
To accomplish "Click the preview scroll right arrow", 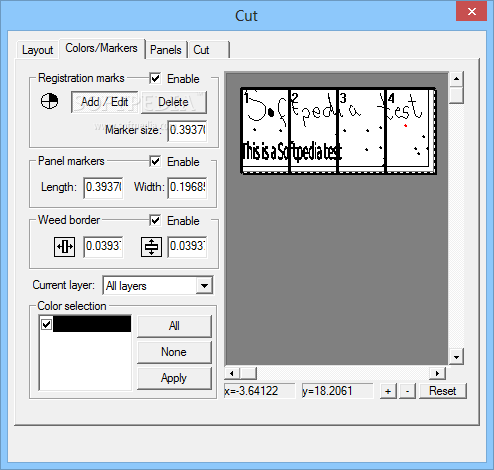I will tap(438, 373).
